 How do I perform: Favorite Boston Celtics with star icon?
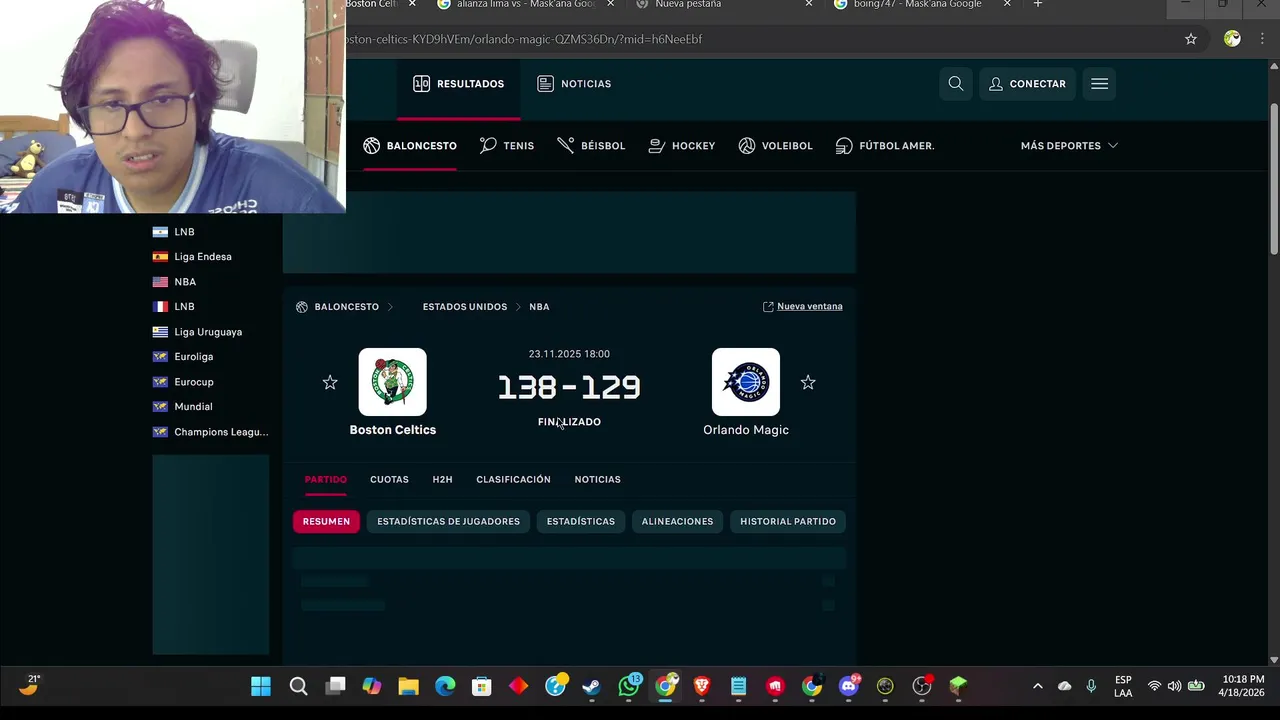[x=330, y=382]
